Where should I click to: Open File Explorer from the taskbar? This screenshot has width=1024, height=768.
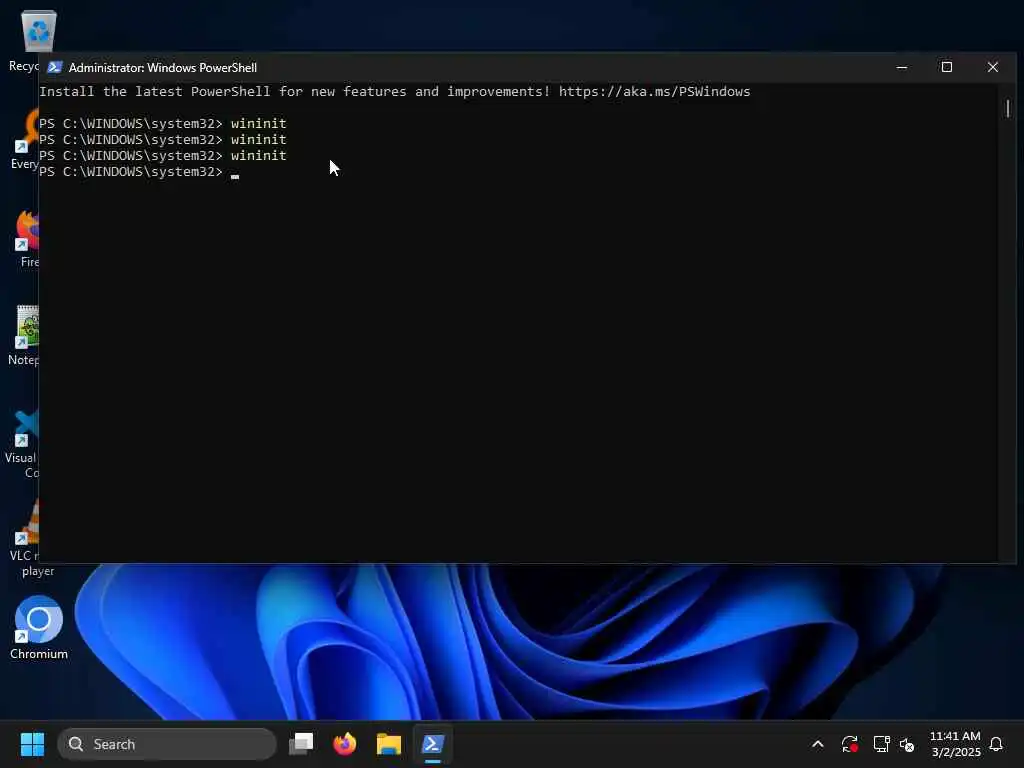point(389,744)
